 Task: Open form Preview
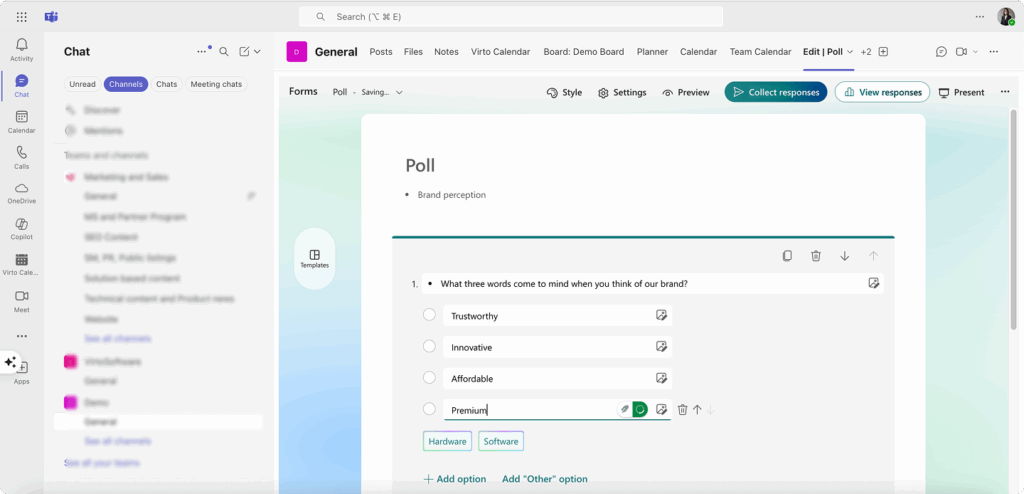click(x=686, y=93)
